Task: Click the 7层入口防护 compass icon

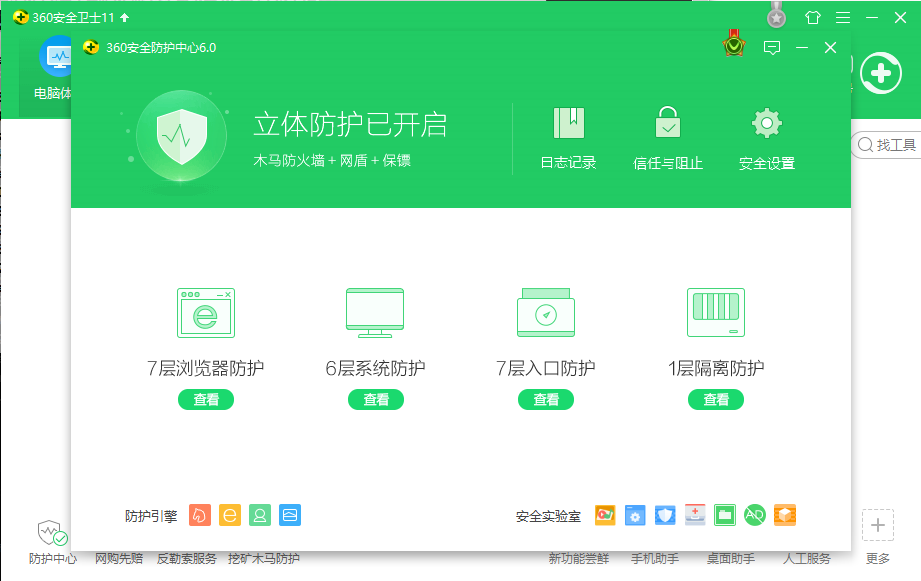Action: [546, 313]
